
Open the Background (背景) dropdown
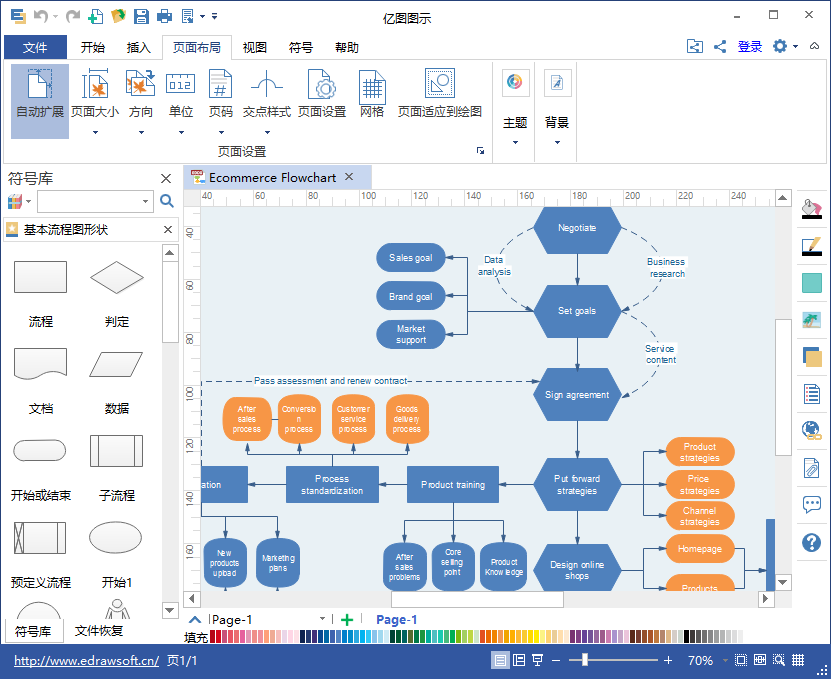557,108
